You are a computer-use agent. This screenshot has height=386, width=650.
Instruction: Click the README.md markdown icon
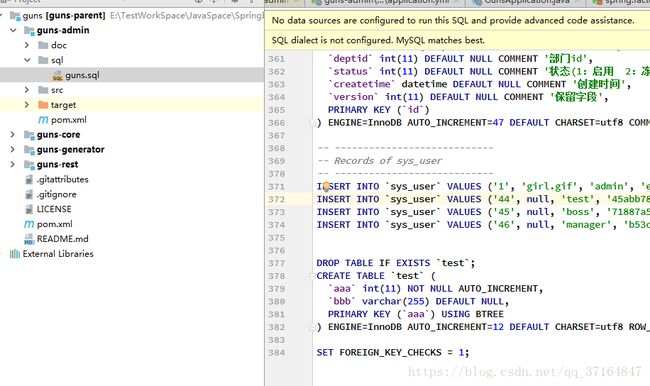[29, 239]
